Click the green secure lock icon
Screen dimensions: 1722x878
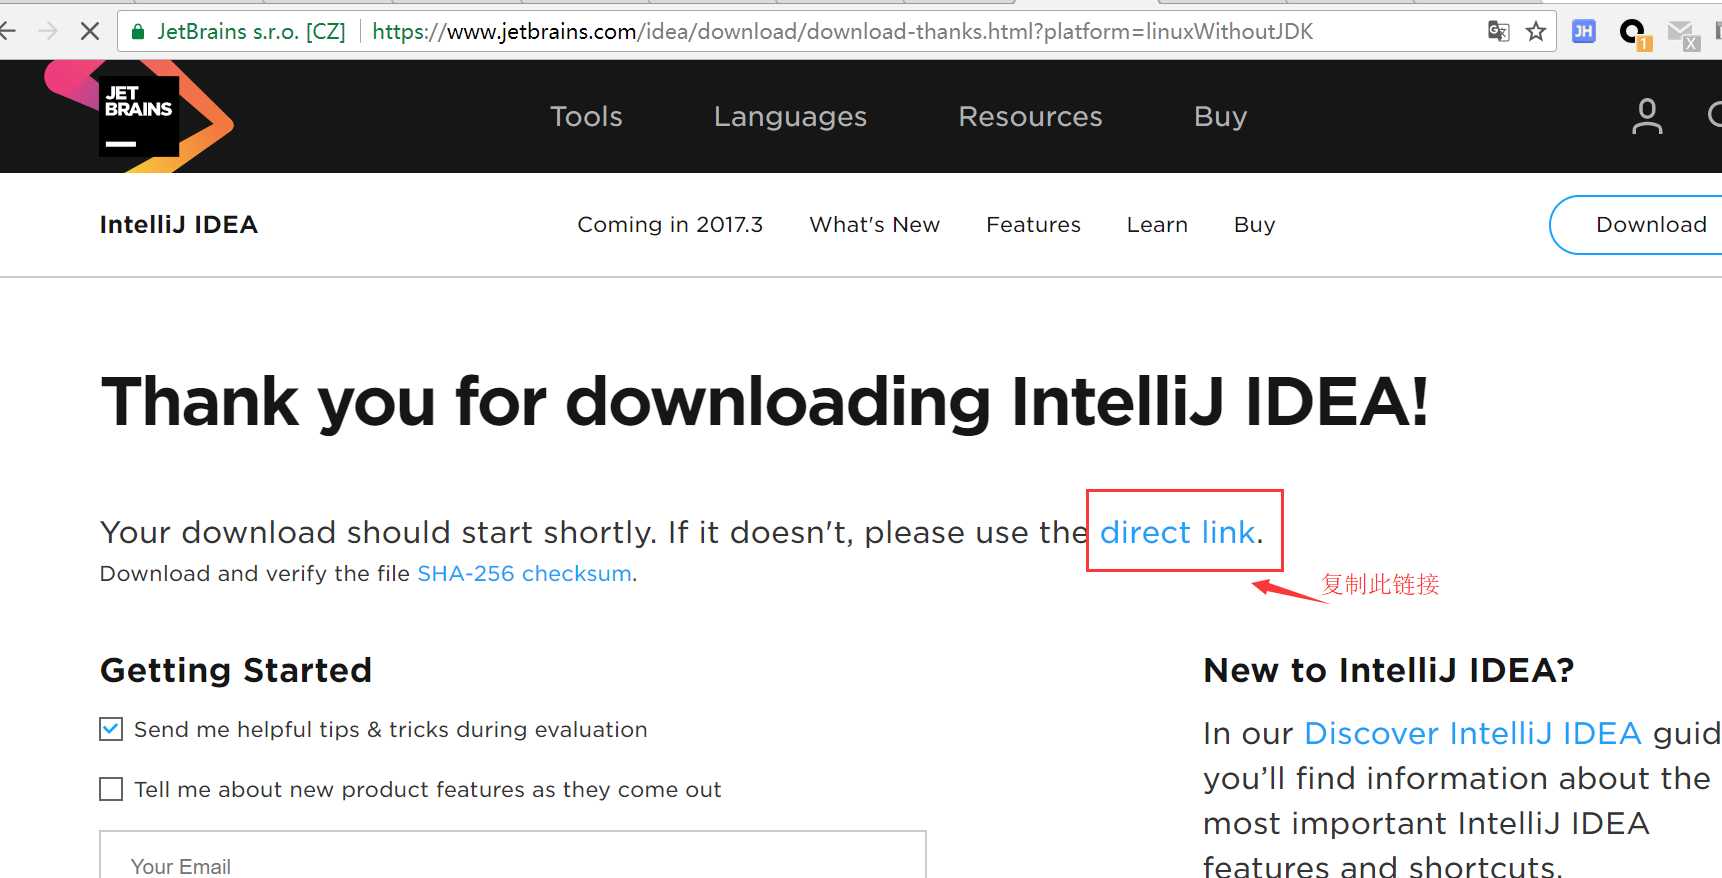click(x=138, y=31)
